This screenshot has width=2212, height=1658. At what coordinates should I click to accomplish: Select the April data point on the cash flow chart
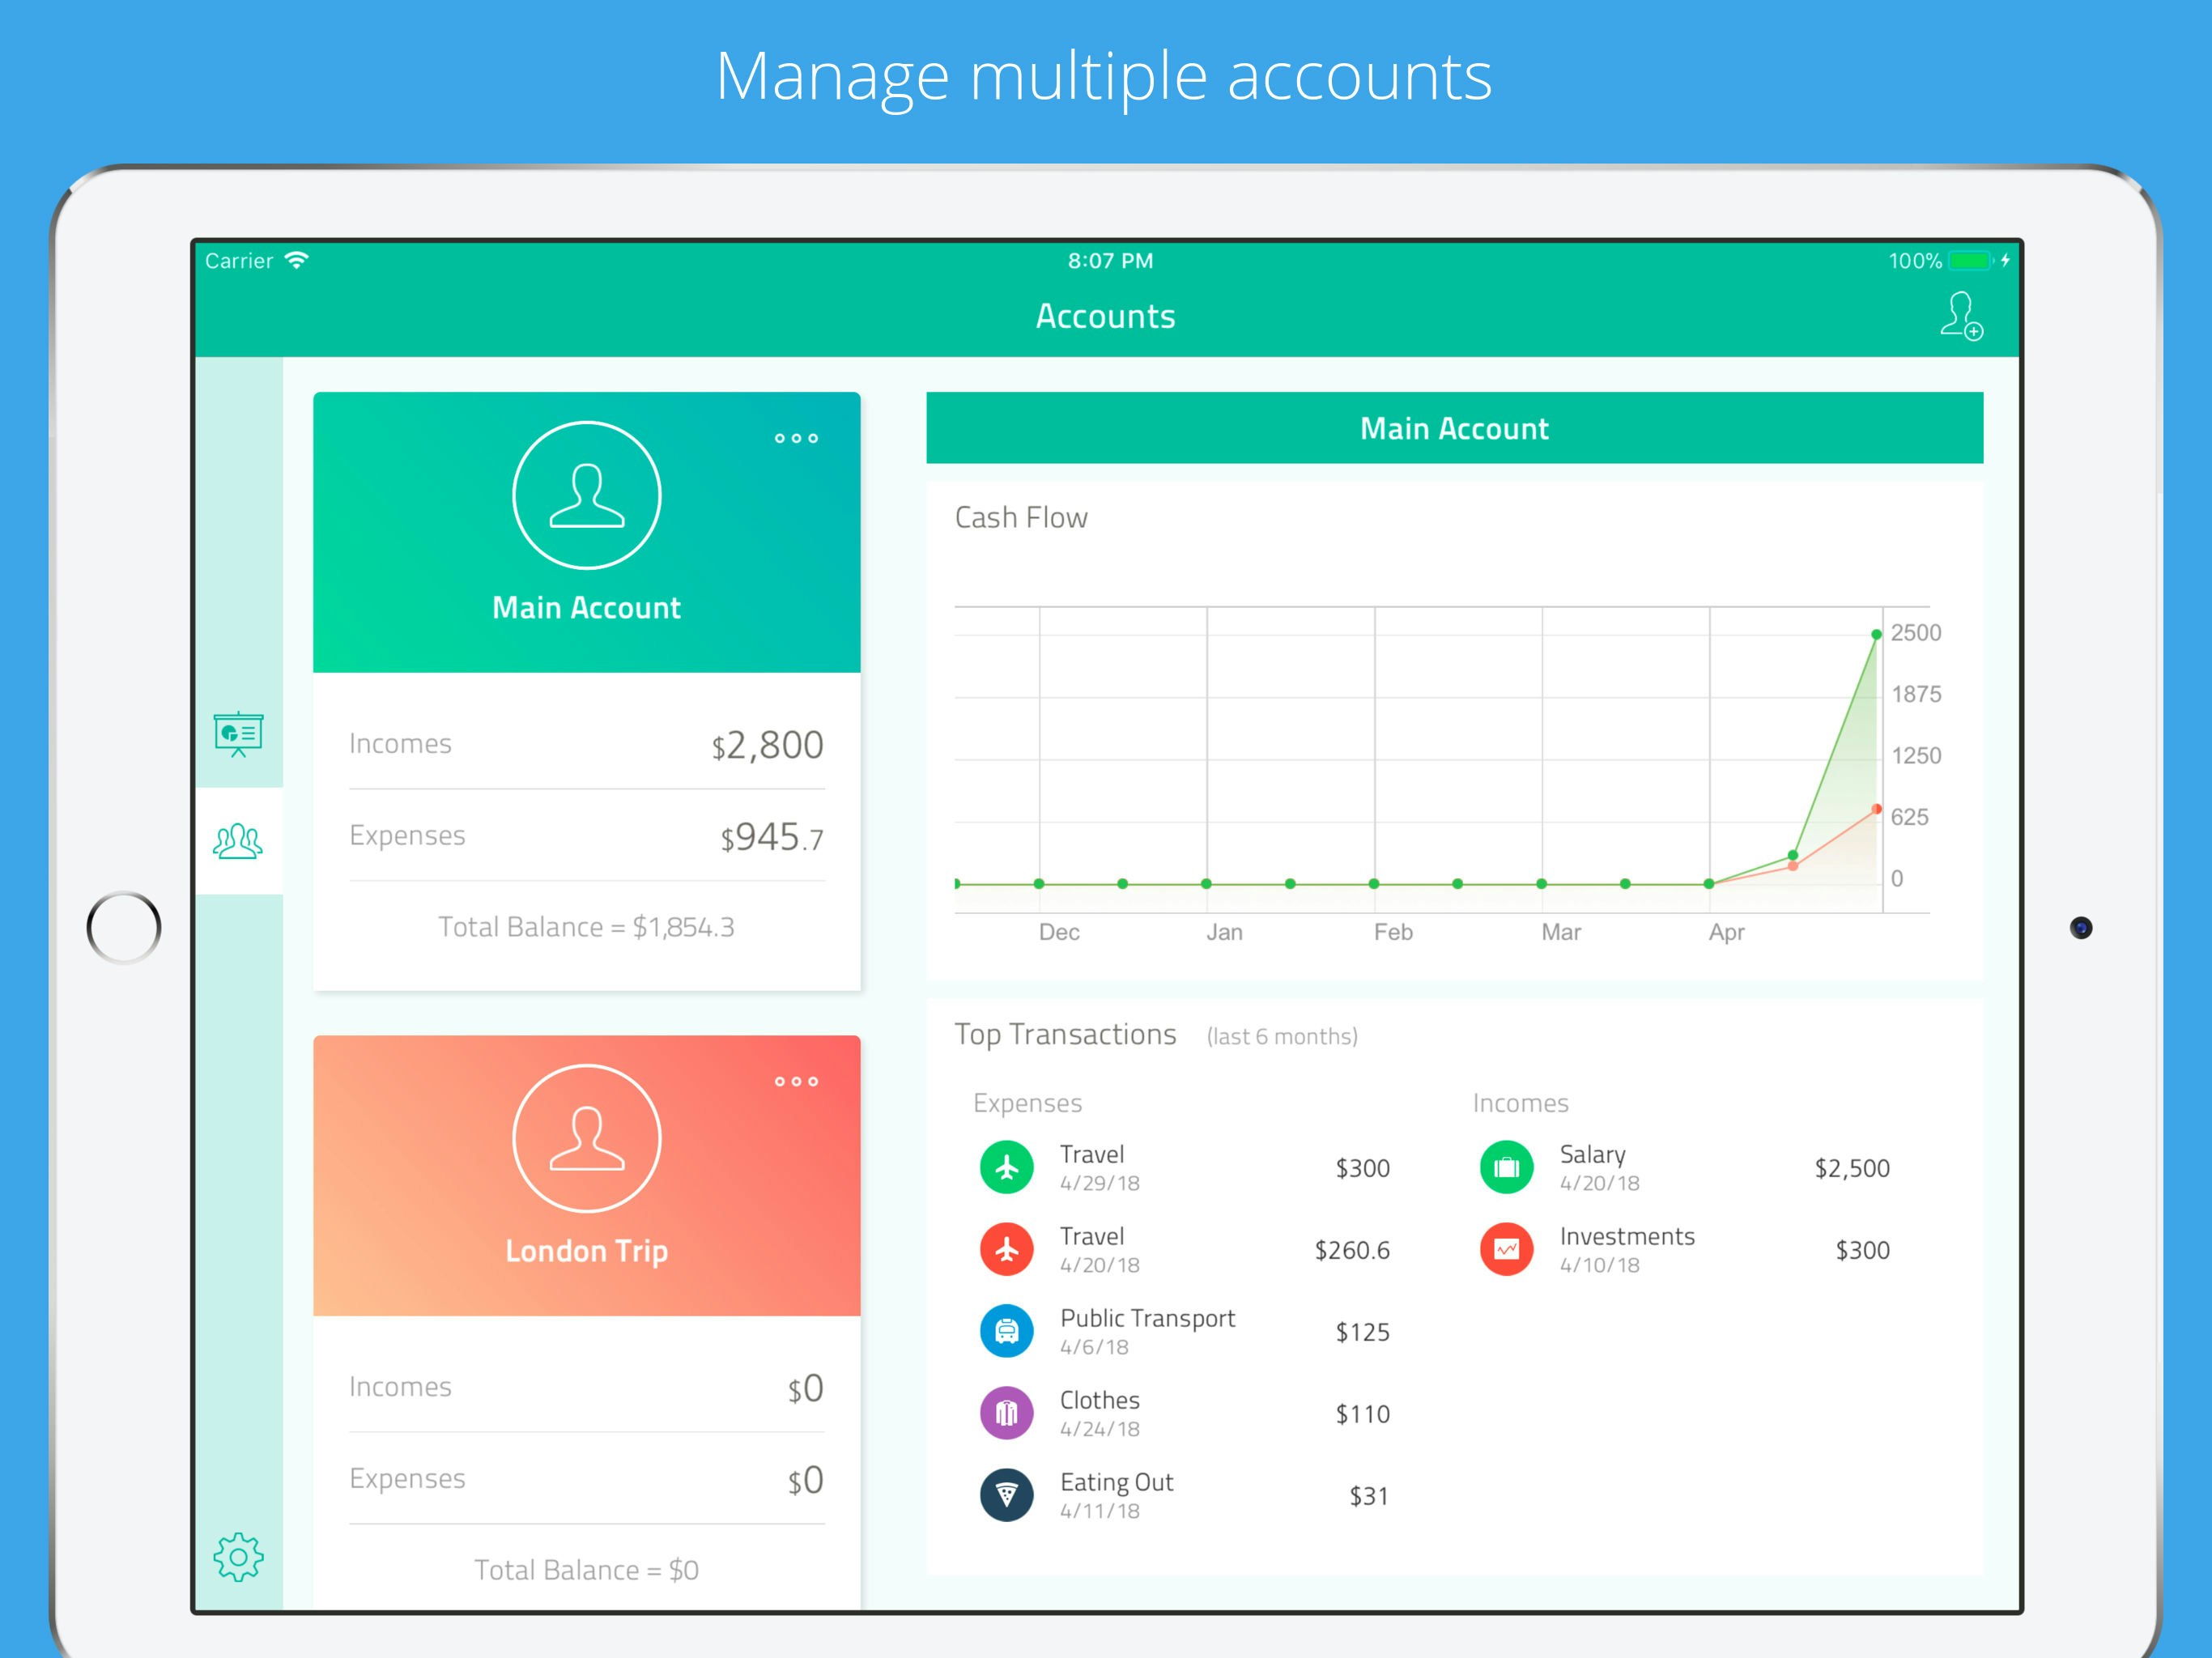(1708, 884)
